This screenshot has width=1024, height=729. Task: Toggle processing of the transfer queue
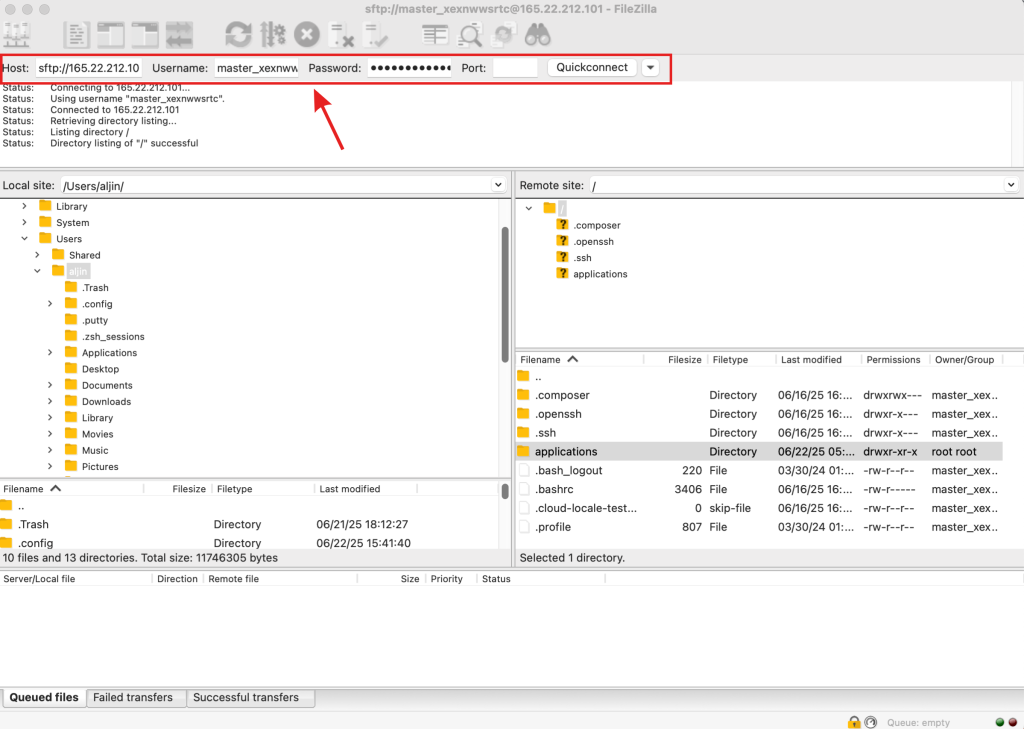point(271,35)
